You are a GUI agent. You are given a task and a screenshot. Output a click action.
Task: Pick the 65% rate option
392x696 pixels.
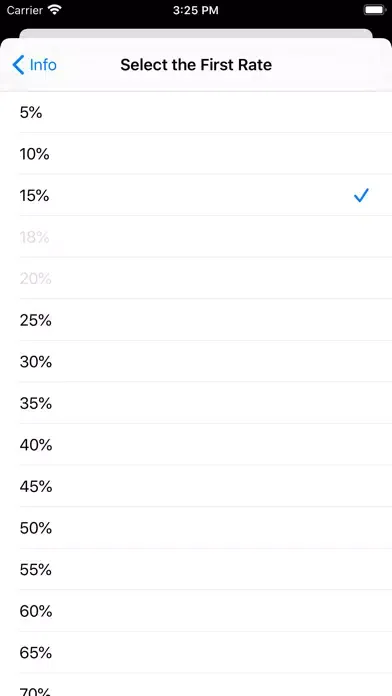(x=196, y=652)
